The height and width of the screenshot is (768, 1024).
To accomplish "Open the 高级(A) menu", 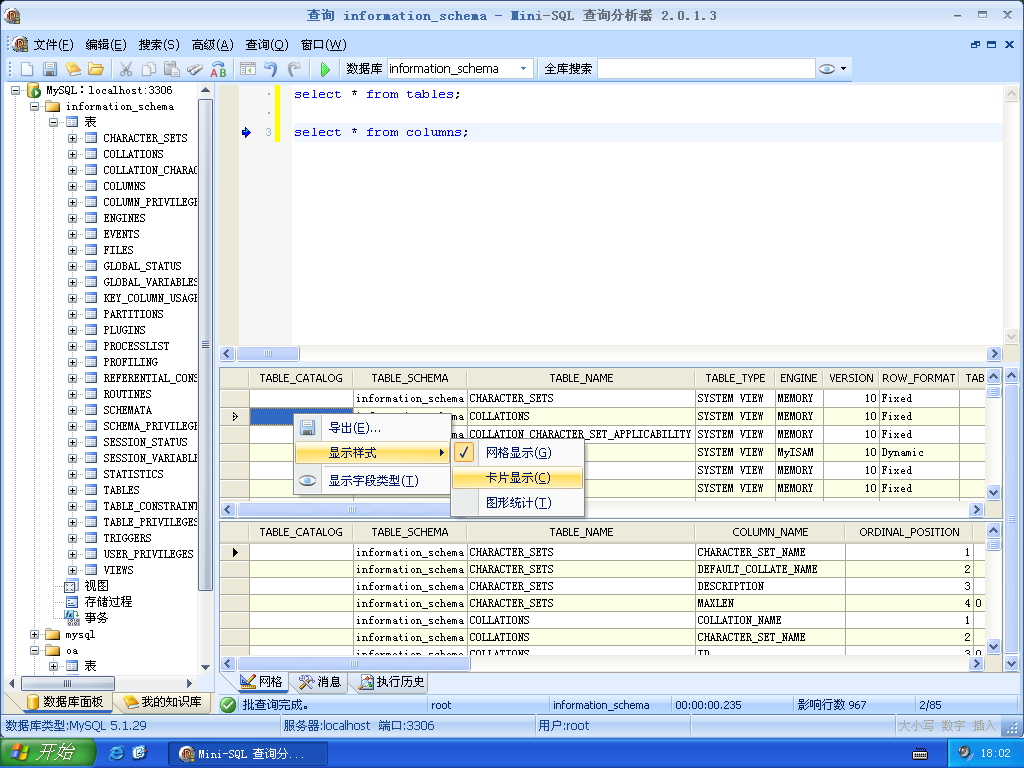I will coord(212,44).
